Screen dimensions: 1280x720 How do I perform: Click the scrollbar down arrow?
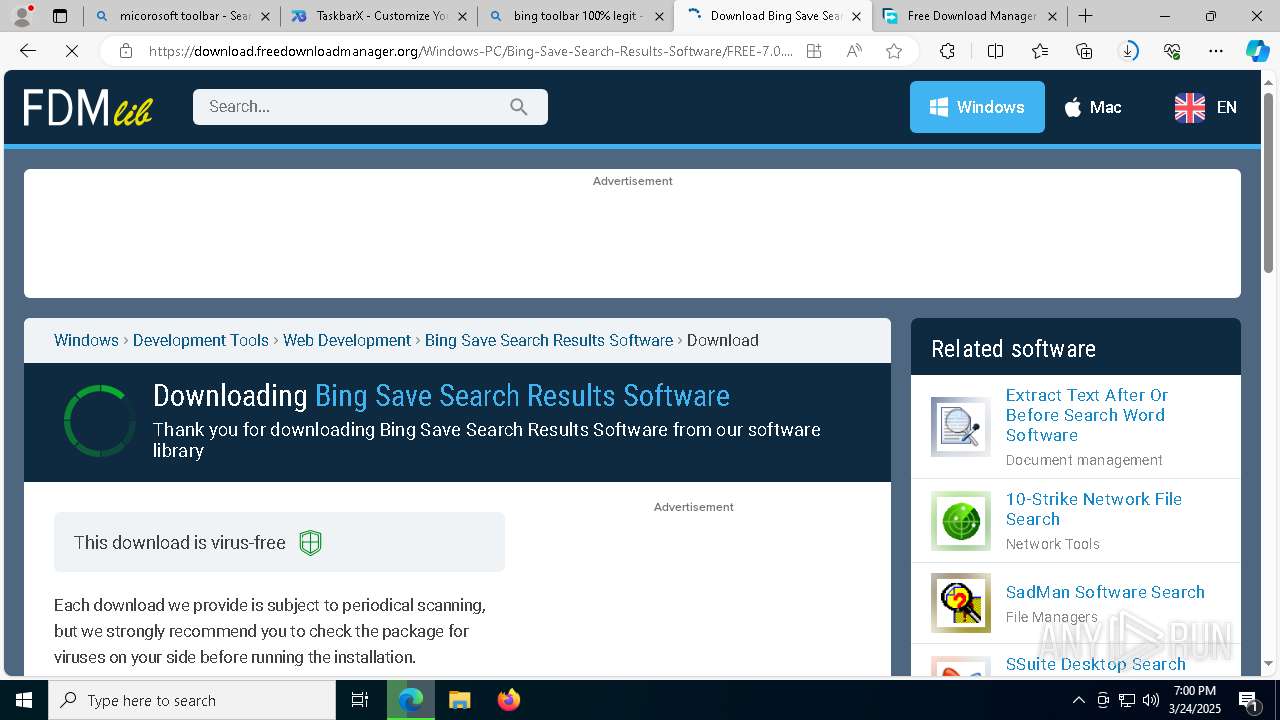point(1268,663)
